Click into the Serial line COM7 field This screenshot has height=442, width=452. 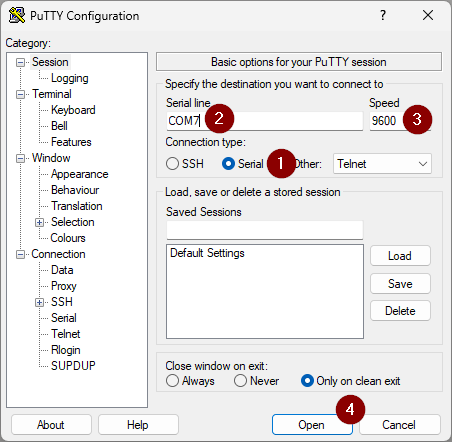pyautogui.click(x=265, y=121)
